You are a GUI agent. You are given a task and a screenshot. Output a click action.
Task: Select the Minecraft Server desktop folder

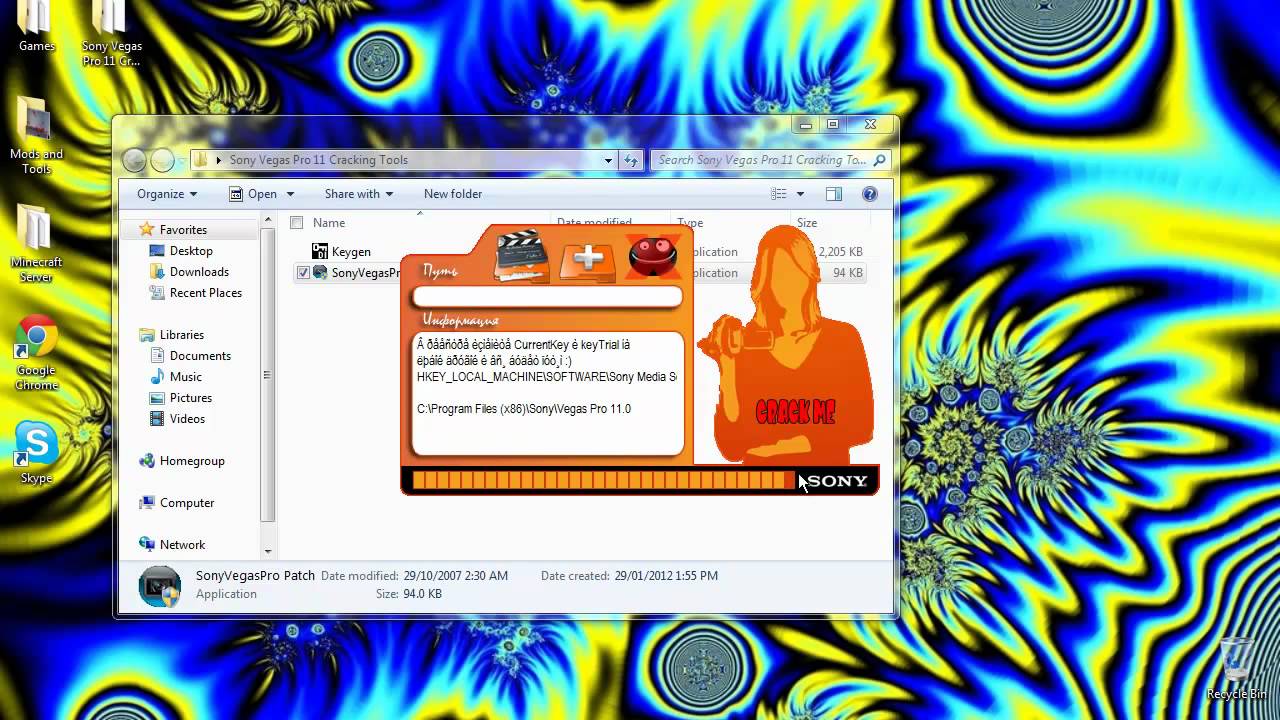(x=36, y=243)
